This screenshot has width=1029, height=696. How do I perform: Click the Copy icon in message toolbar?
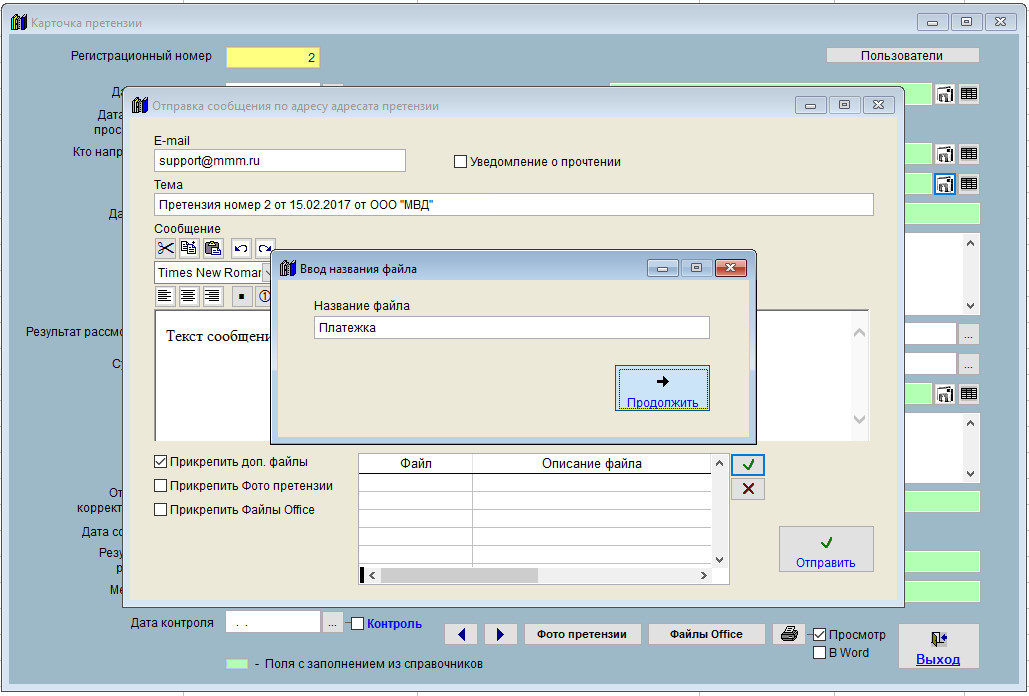[189, 248]
